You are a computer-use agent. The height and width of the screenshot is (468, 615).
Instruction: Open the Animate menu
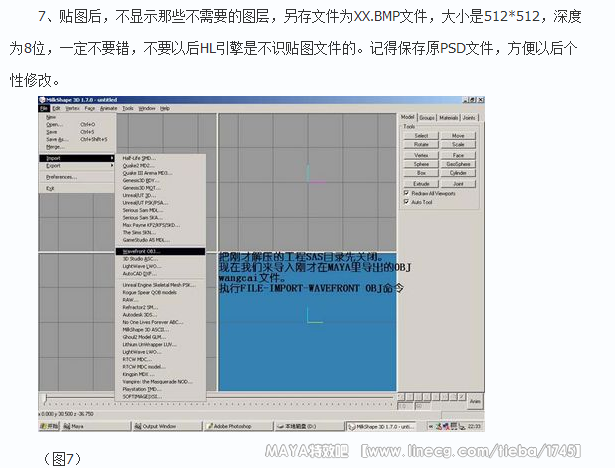[108, 108]
